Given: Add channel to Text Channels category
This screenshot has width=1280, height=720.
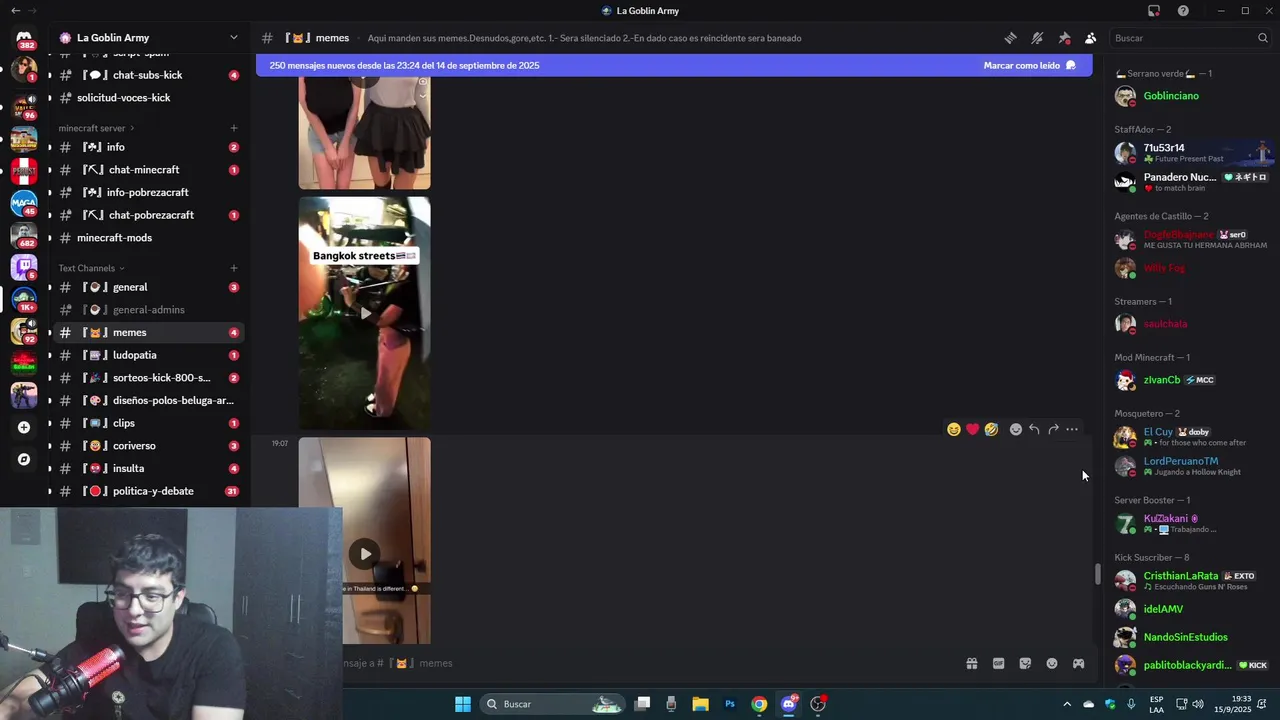Looking at the screenshot, I should (234, 268).
